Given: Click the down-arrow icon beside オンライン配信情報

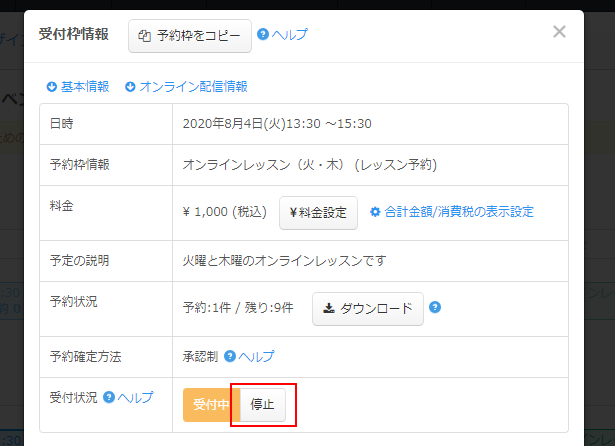Looking at the screenshot, I should coord(130,87).
